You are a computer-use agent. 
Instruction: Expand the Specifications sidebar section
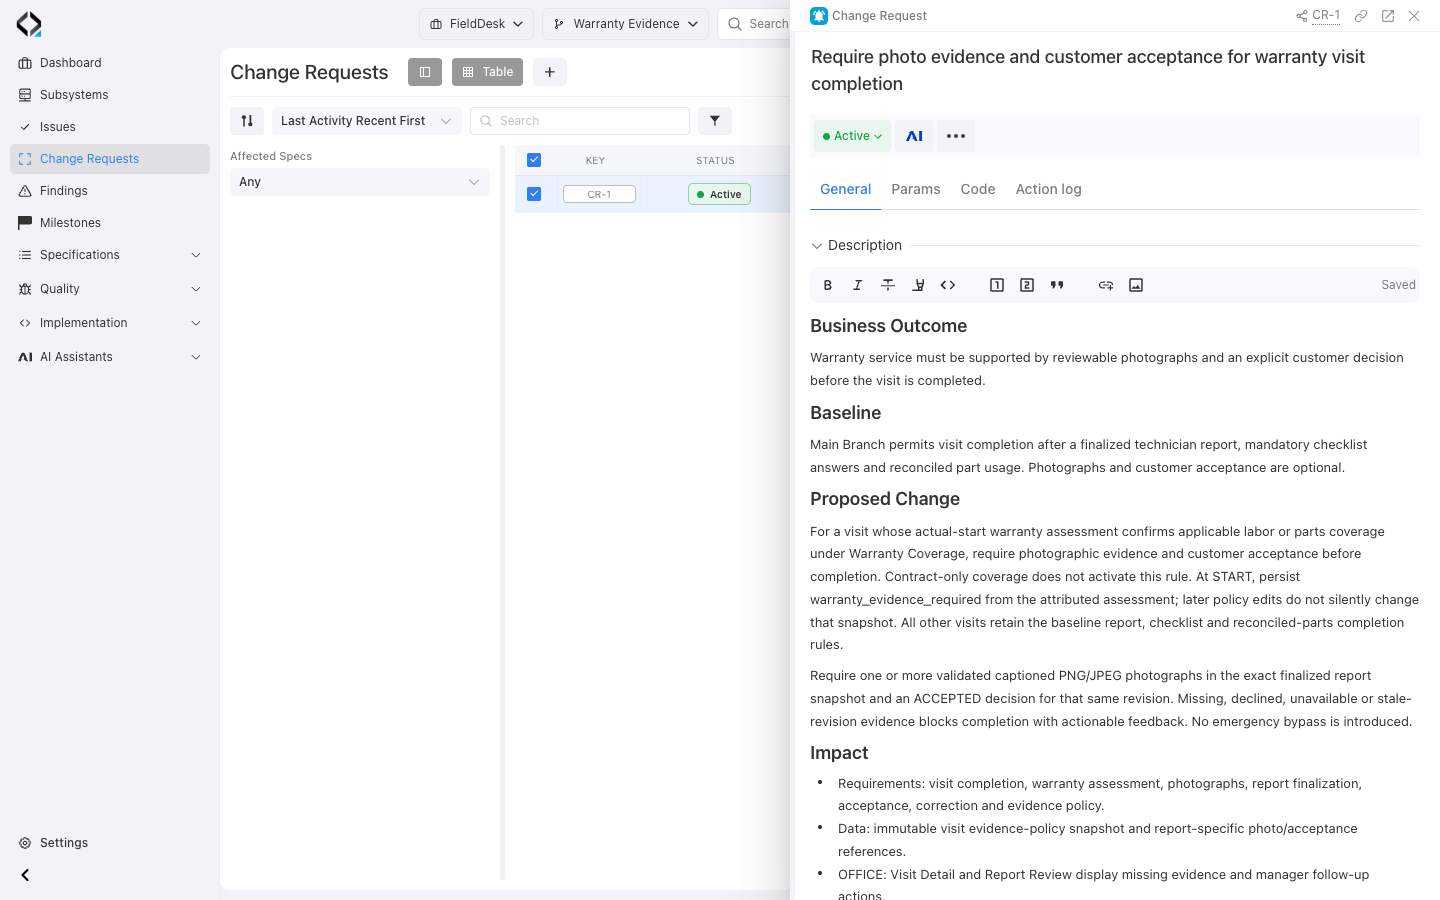point(110,255)
